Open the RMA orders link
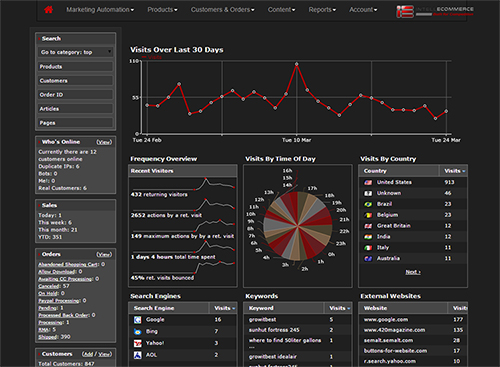Screen dimensions: 500x367 pos(44,329)
